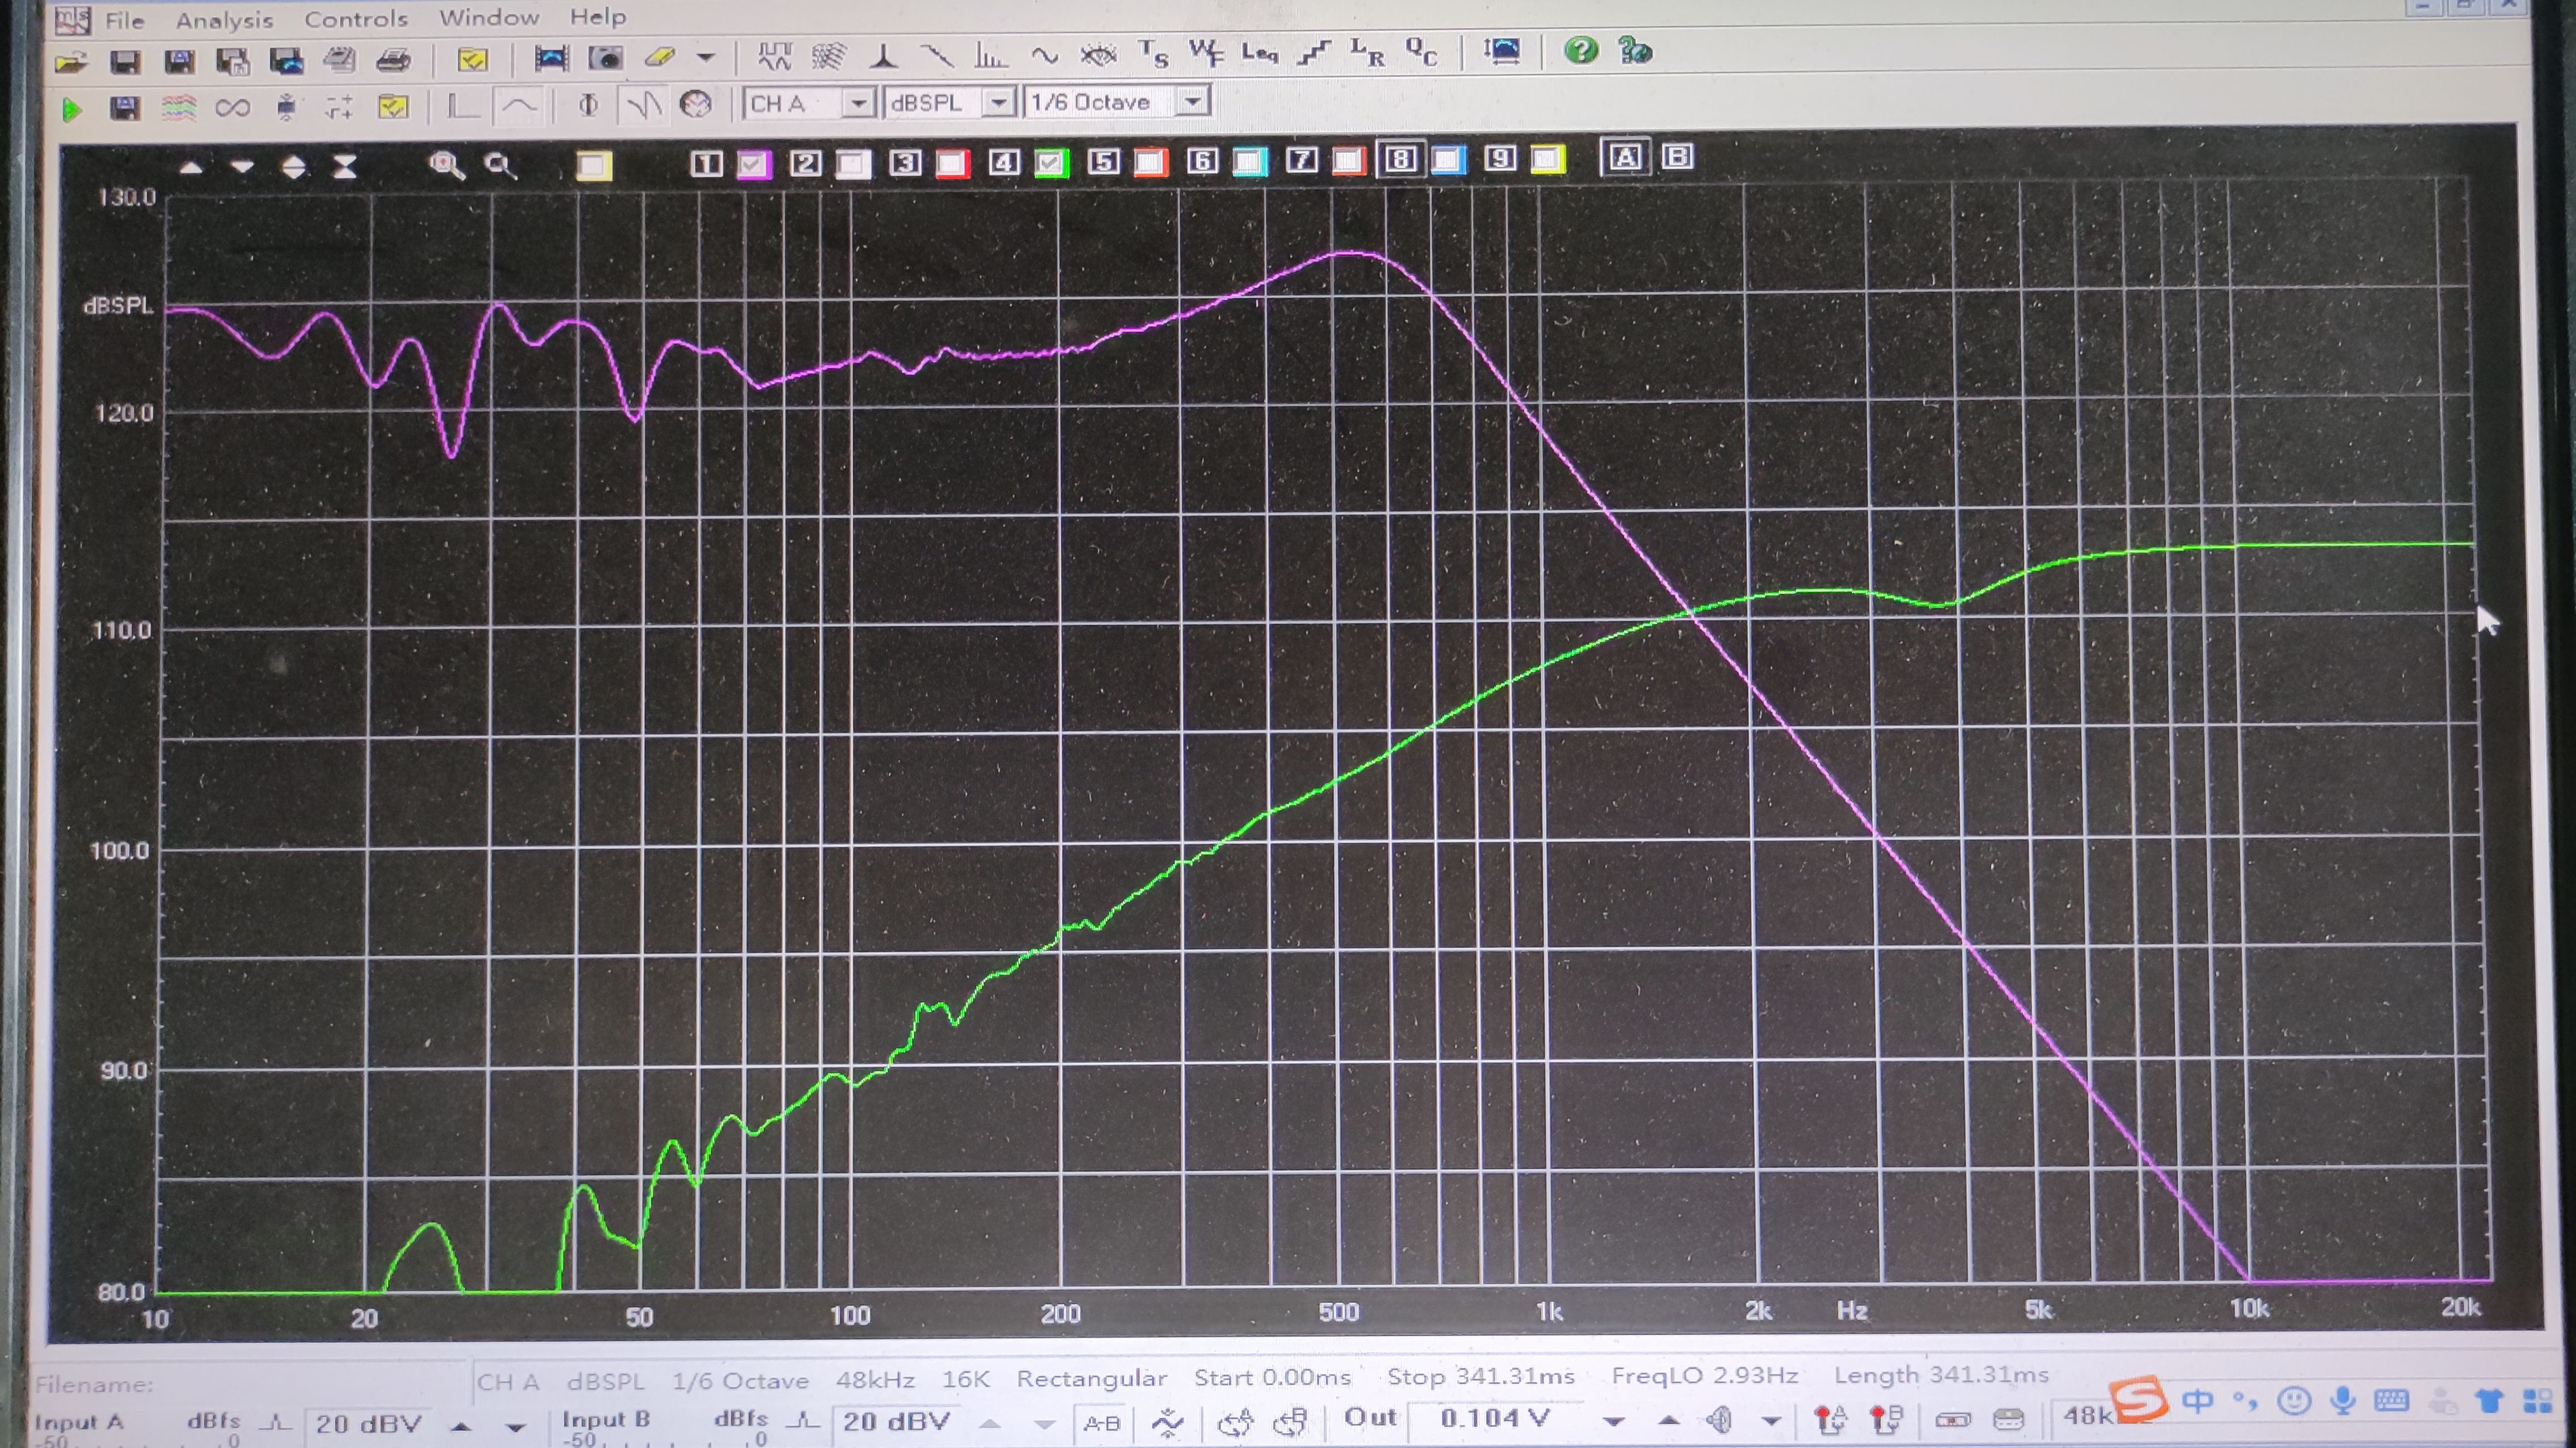This screenshot has height=1448, width=2576.
Task: Toggle overlay 1 magenta checkbox
Action: coord(754,164)
